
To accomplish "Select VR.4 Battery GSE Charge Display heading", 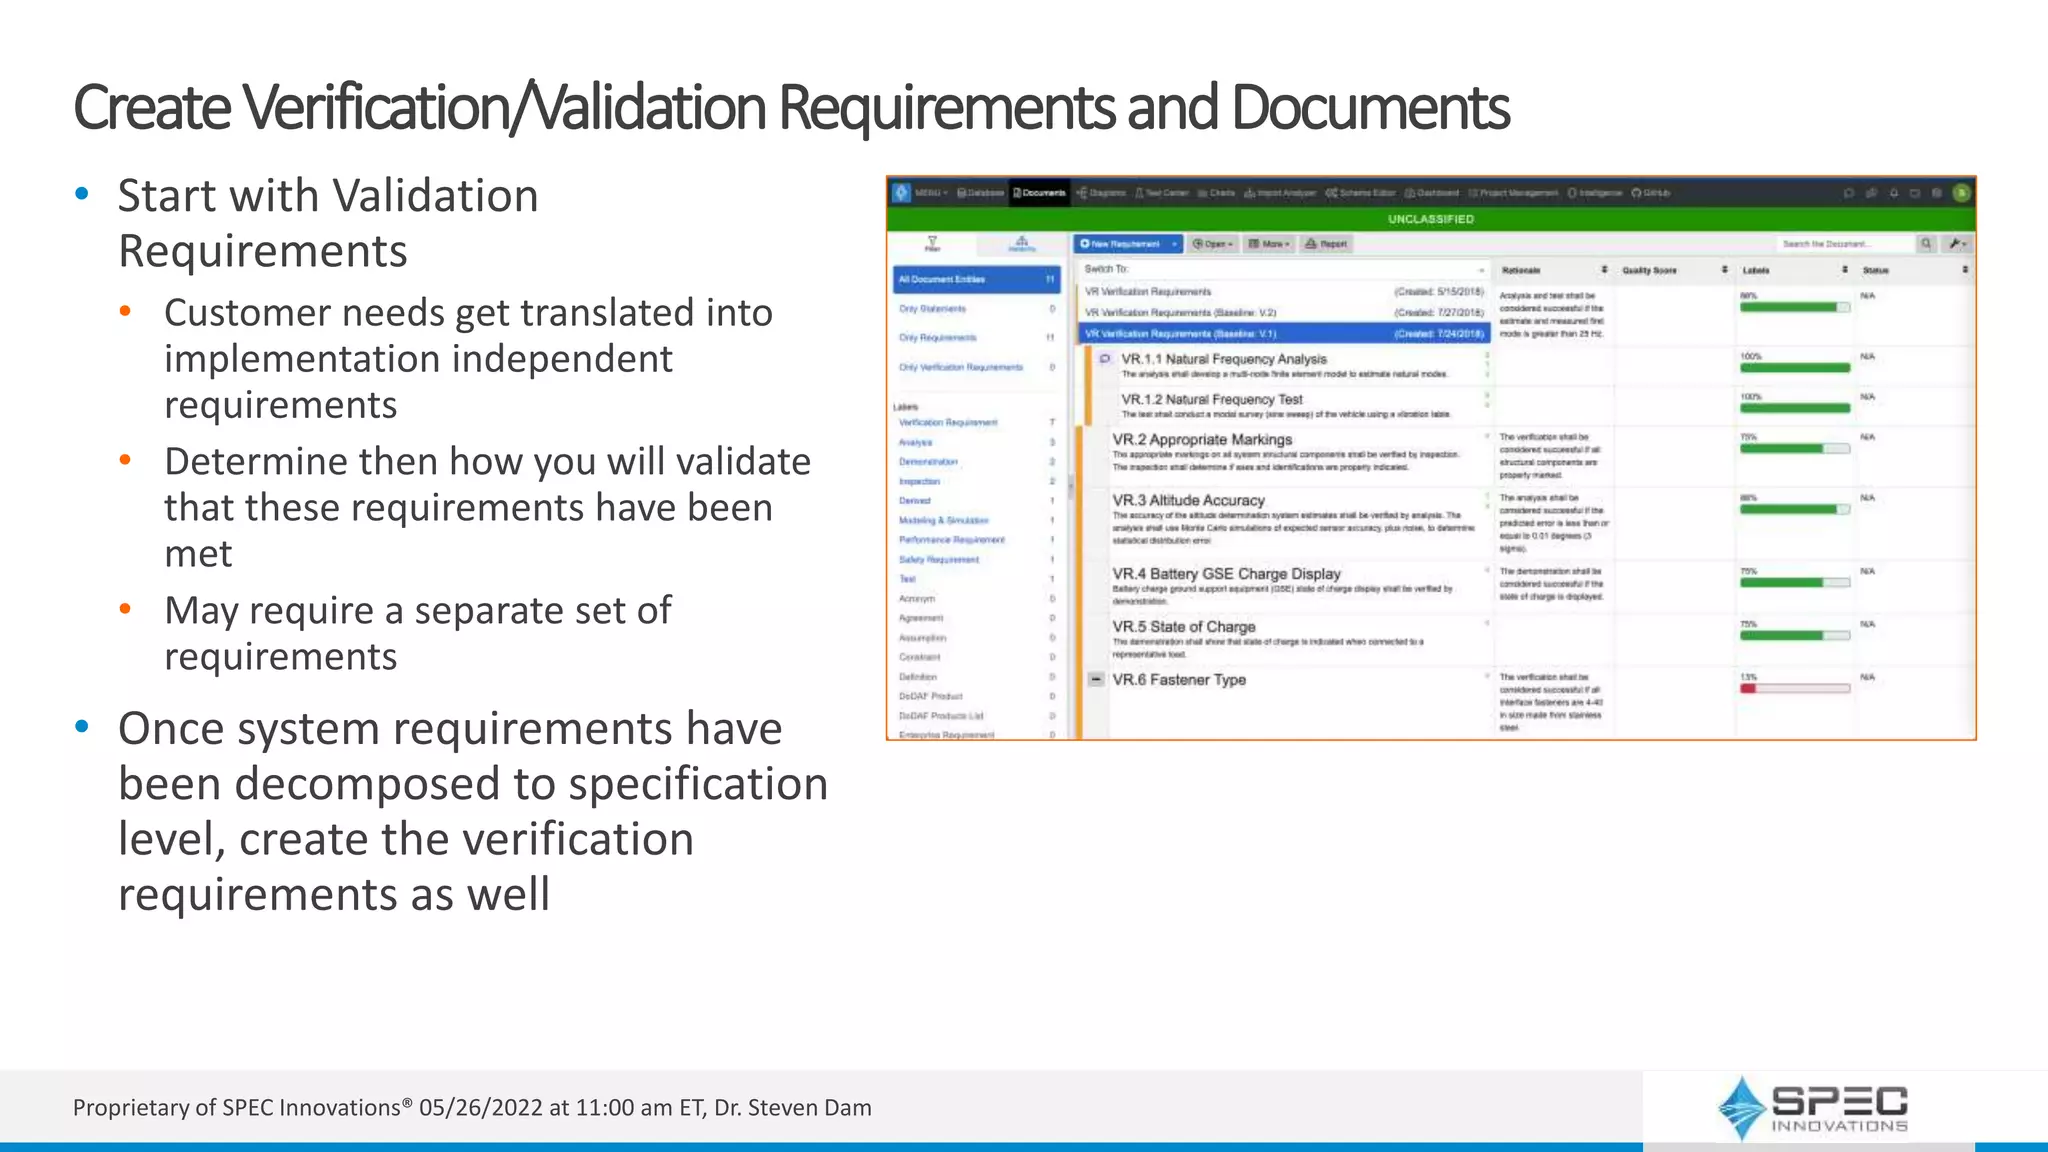I will pyautogui.click(x=1226, y=574).
